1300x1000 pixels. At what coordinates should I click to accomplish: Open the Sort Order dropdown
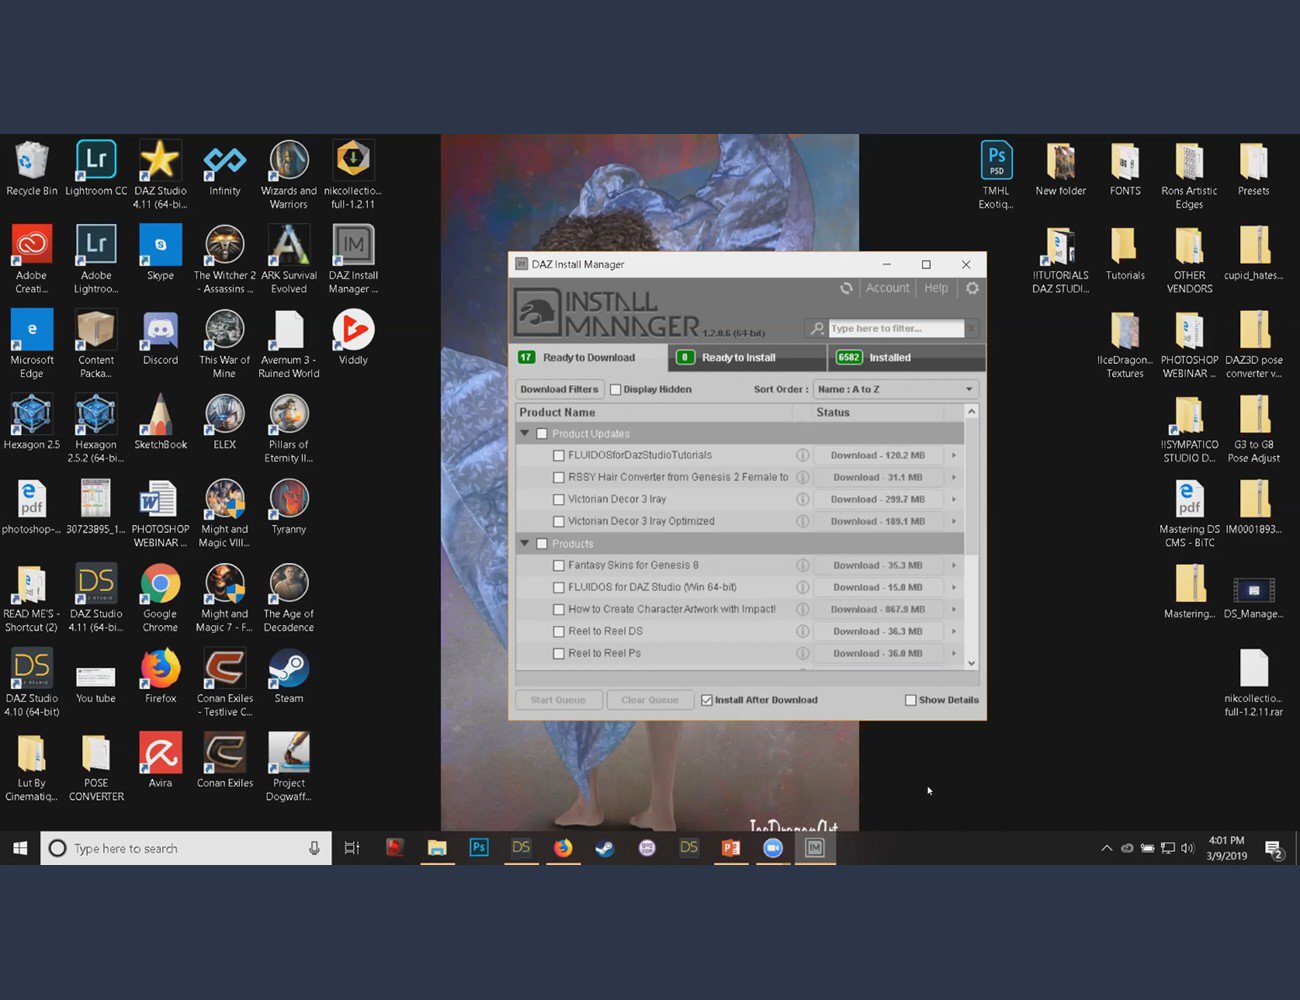[x=895, y=389]
